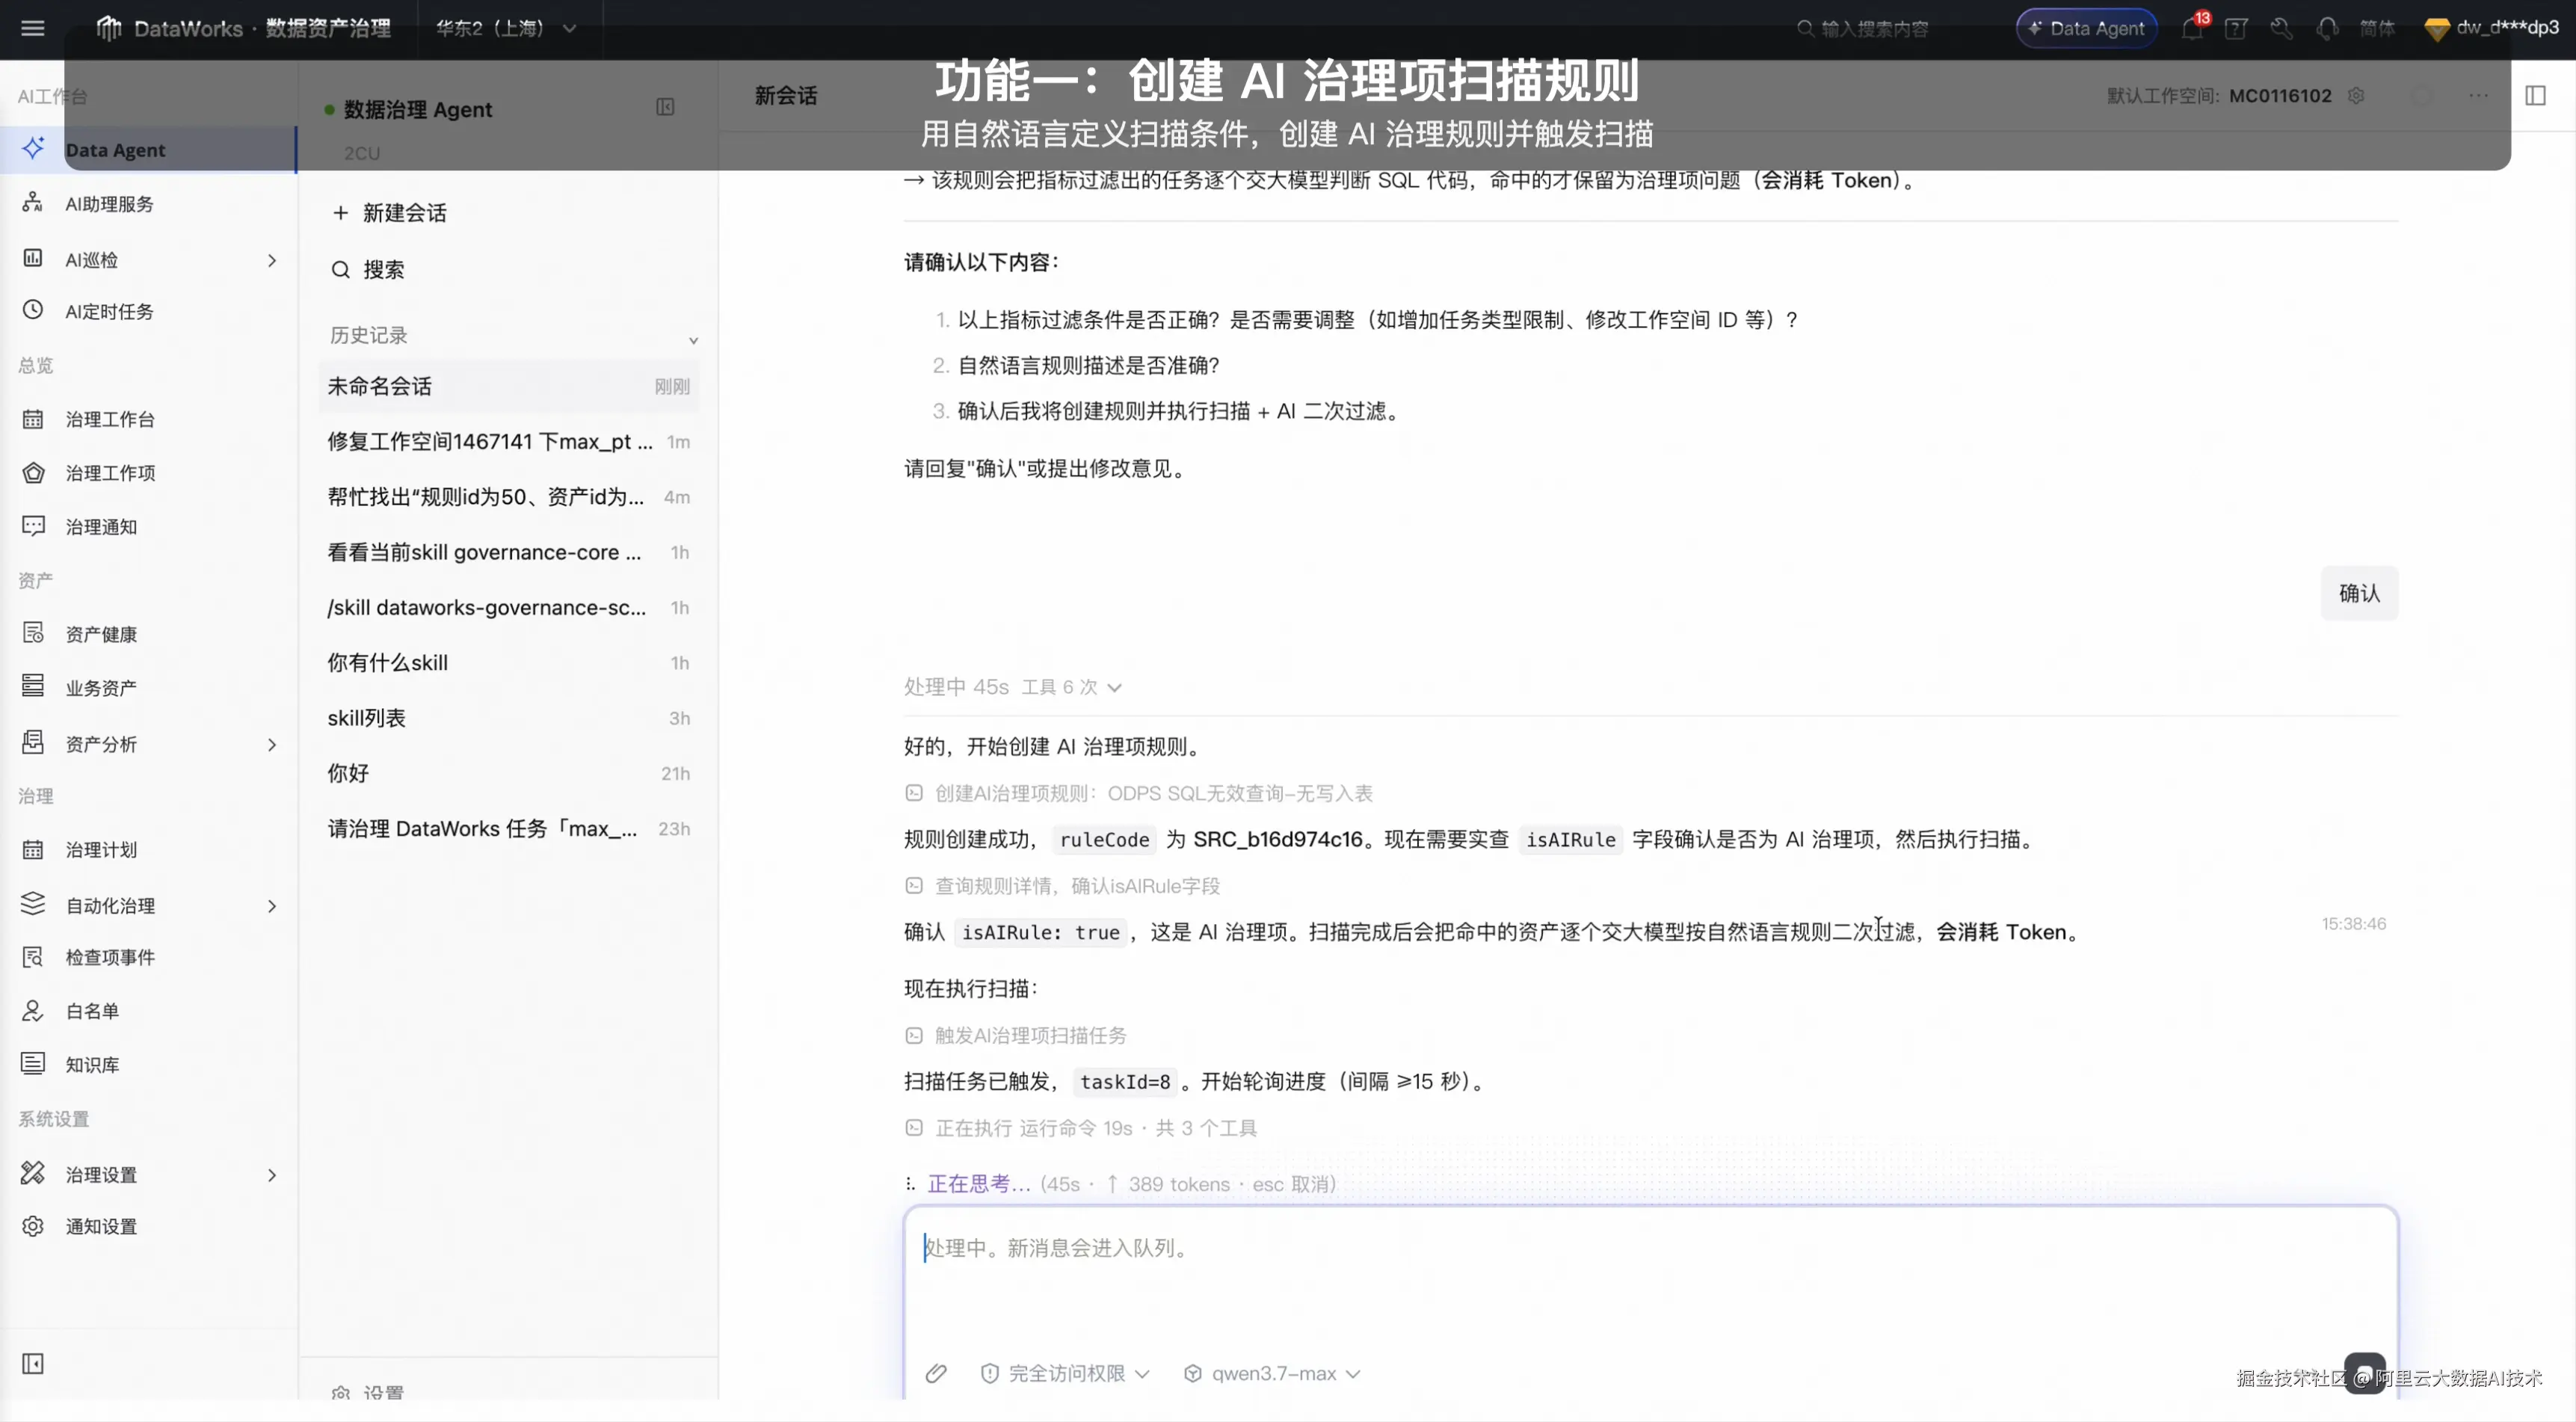Click the 正在执行 运行命令 tool row

(1080, 1128)
